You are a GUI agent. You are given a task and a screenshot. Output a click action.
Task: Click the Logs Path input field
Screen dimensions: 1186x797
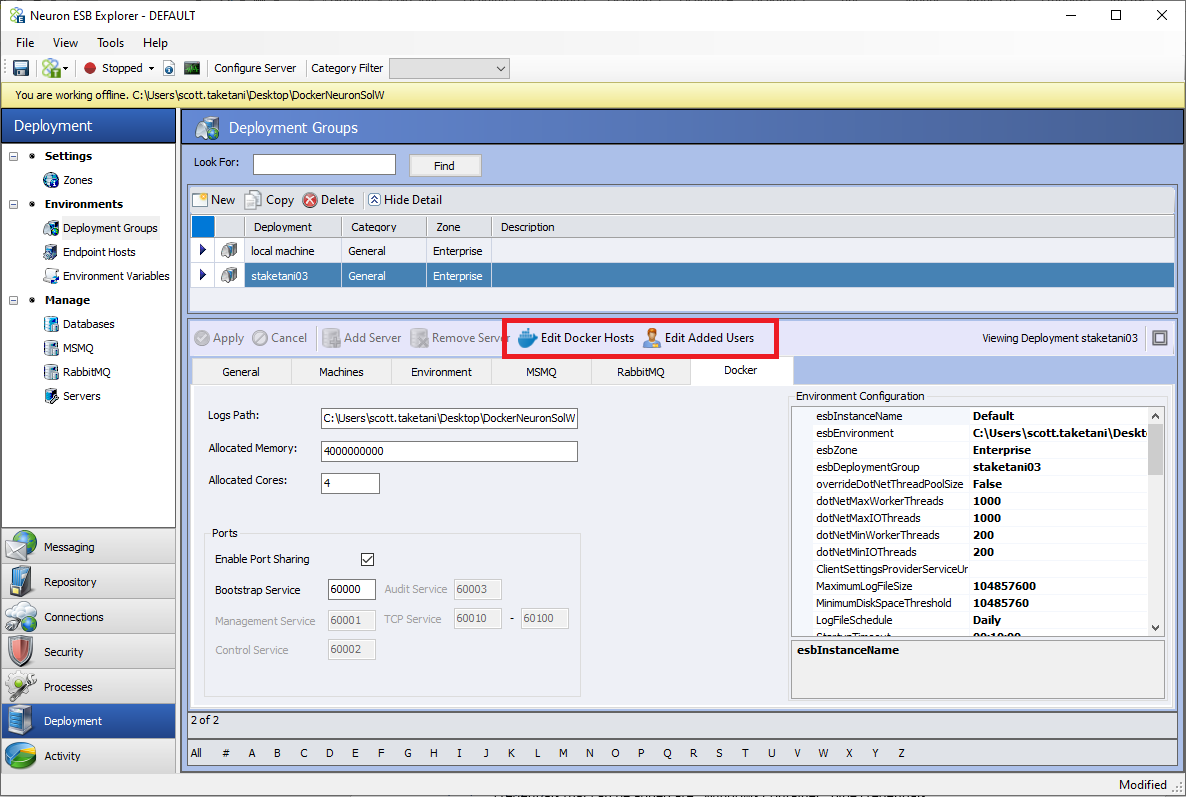pyautogui.click(x=449, y=418)
